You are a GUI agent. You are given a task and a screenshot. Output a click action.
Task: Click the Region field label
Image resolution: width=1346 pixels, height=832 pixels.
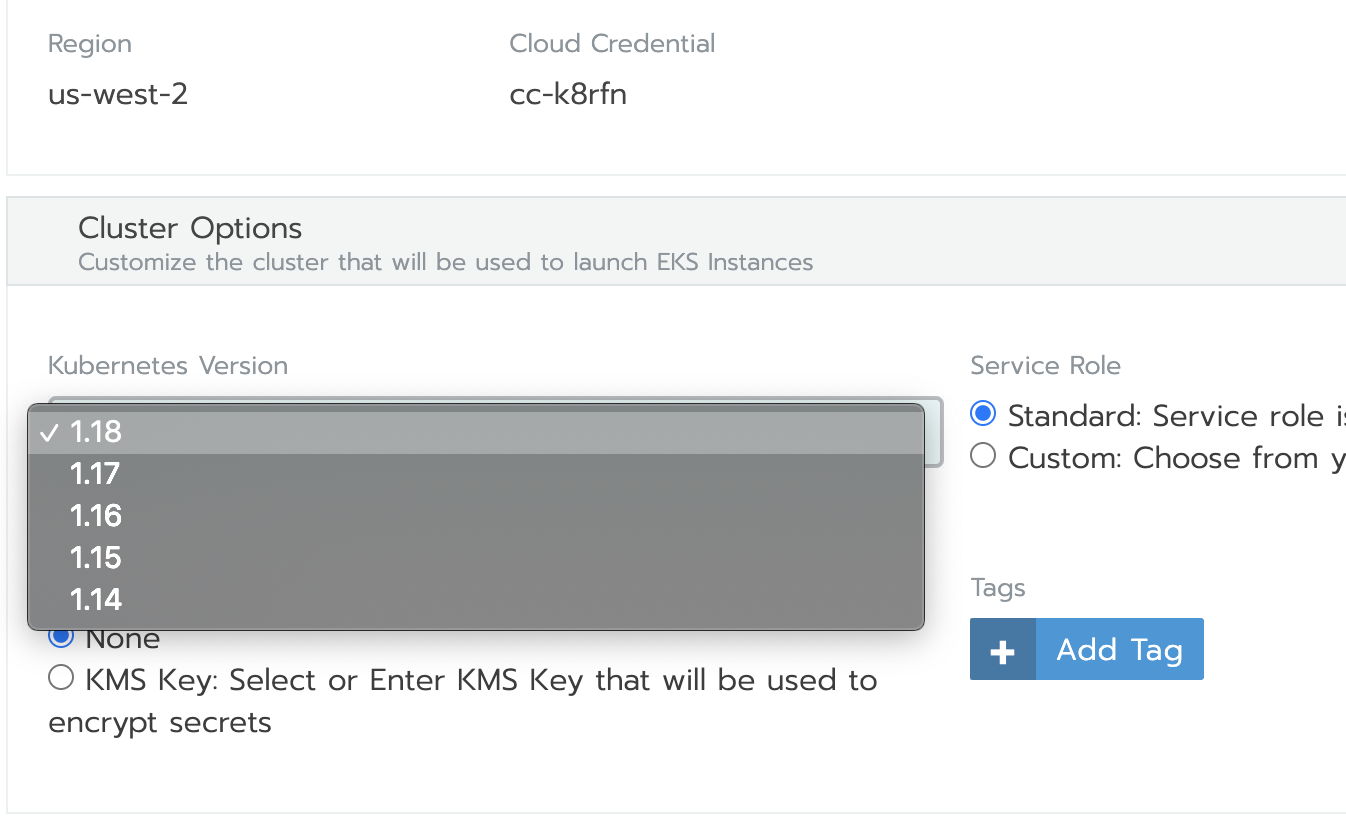(89, 43)
